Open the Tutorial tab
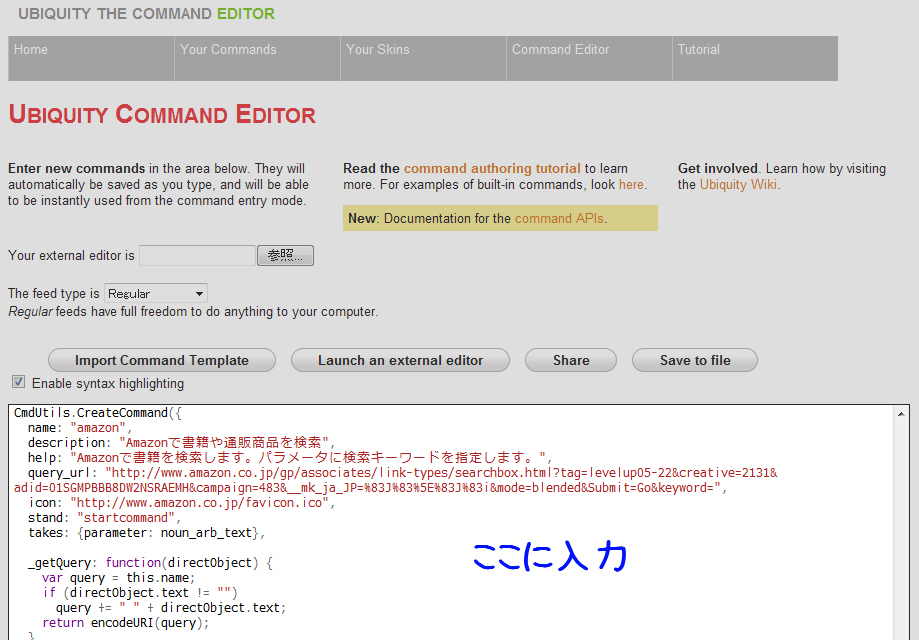Image resolution: width=919 pixels, height=640 pixels. click(x=698, y=50)
